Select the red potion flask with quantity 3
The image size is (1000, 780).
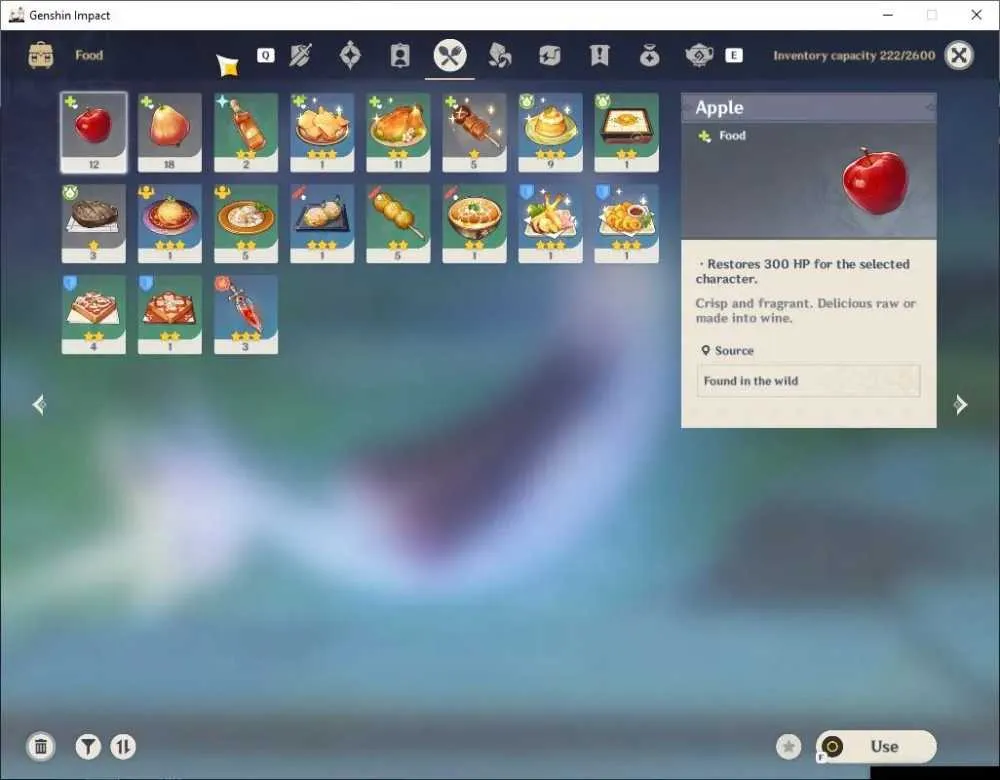point(246,314)
